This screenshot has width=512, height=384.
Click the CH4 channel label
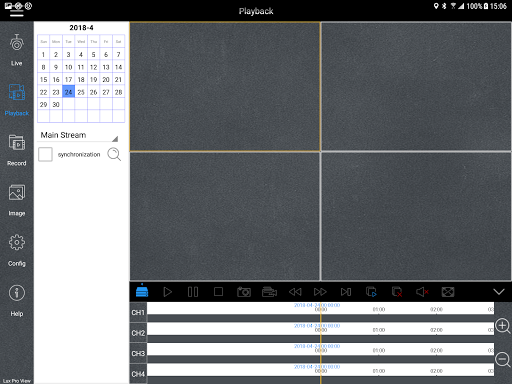138,374
